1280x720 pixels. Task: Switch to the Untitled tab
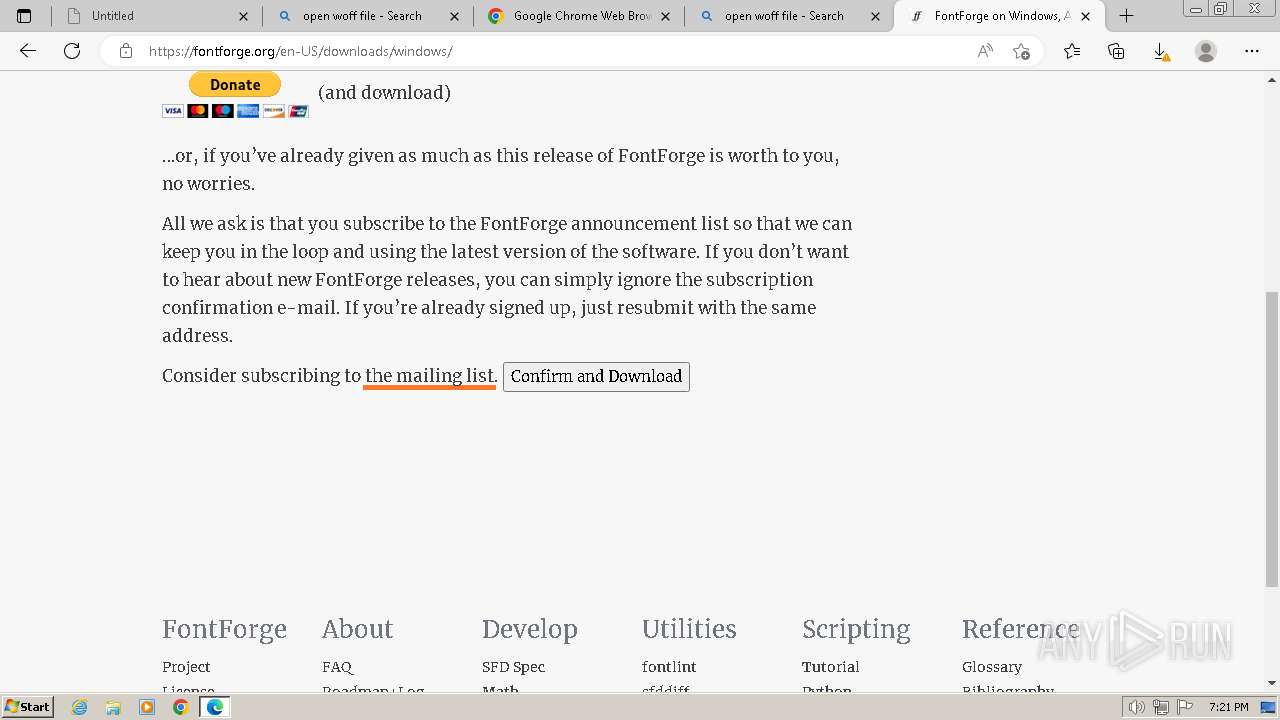point(157,16)
